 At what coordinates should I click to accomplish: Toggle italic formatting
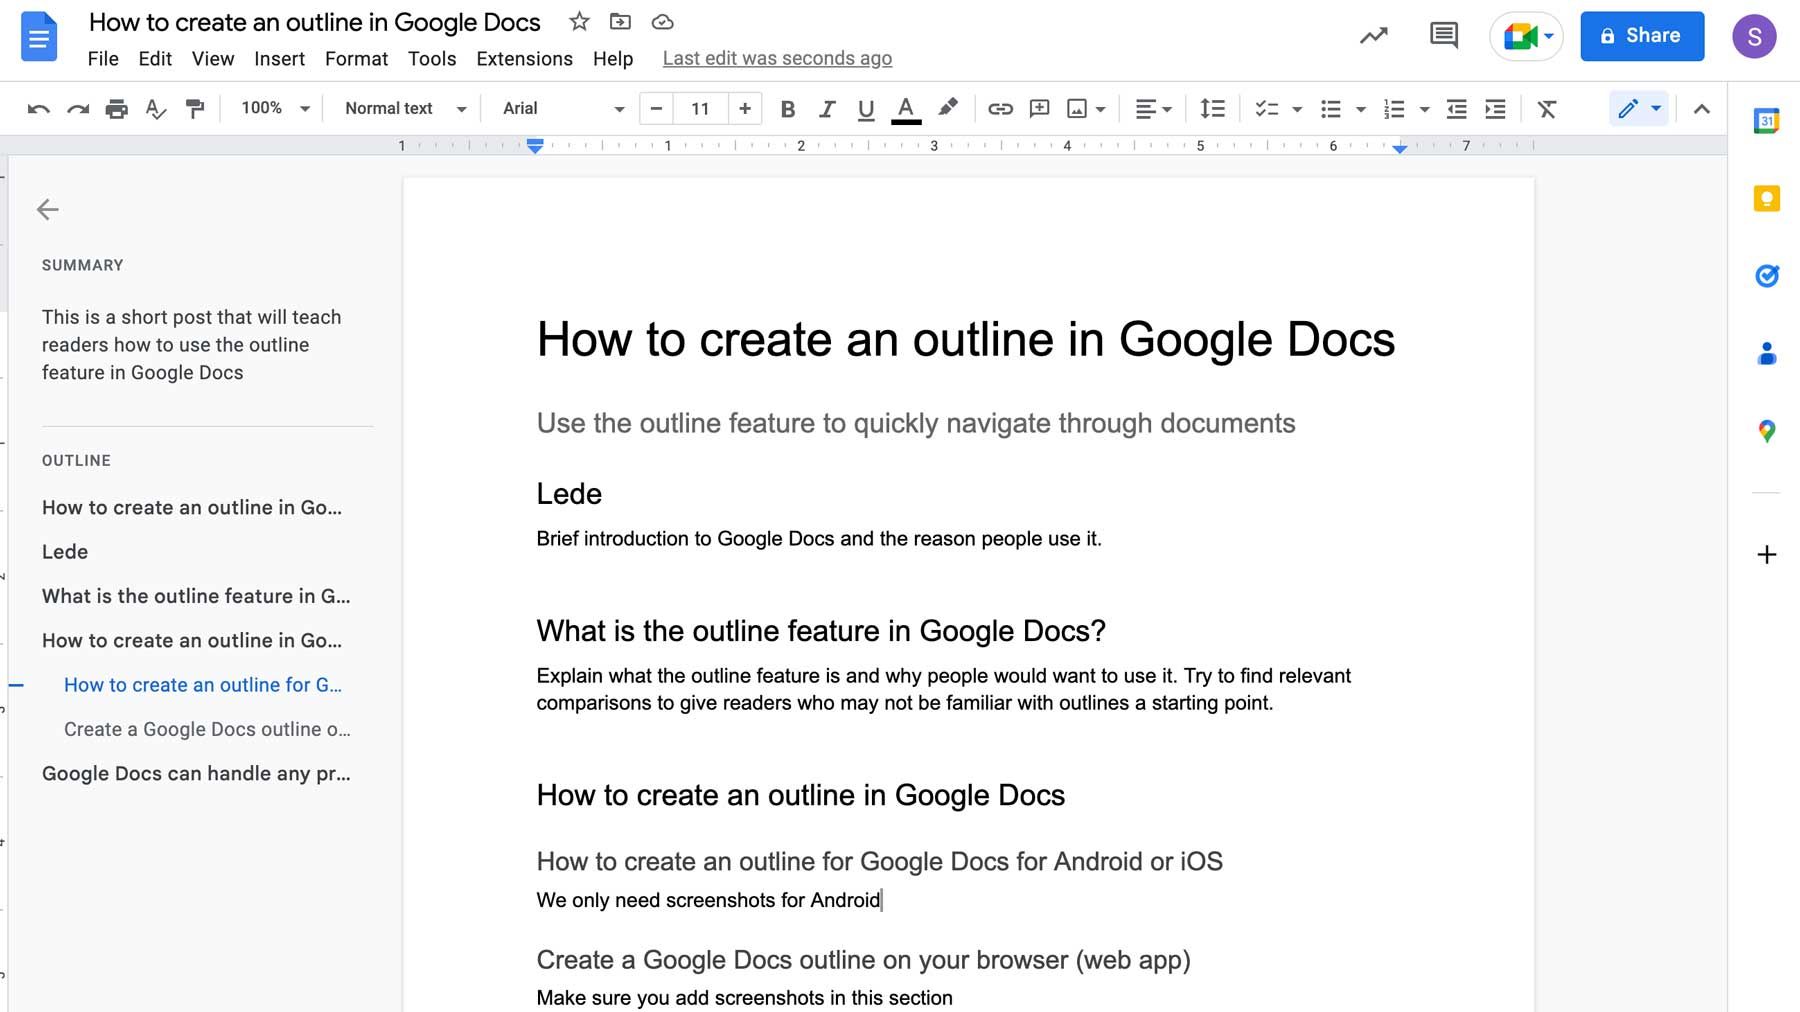point(826,109)
